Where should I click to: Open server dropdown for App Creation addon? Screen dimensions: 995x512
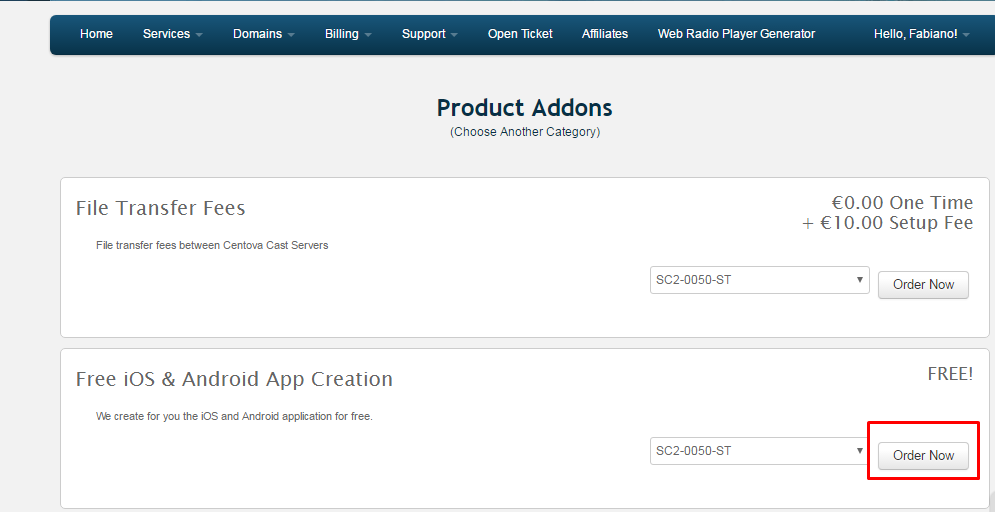click(759, 451)
